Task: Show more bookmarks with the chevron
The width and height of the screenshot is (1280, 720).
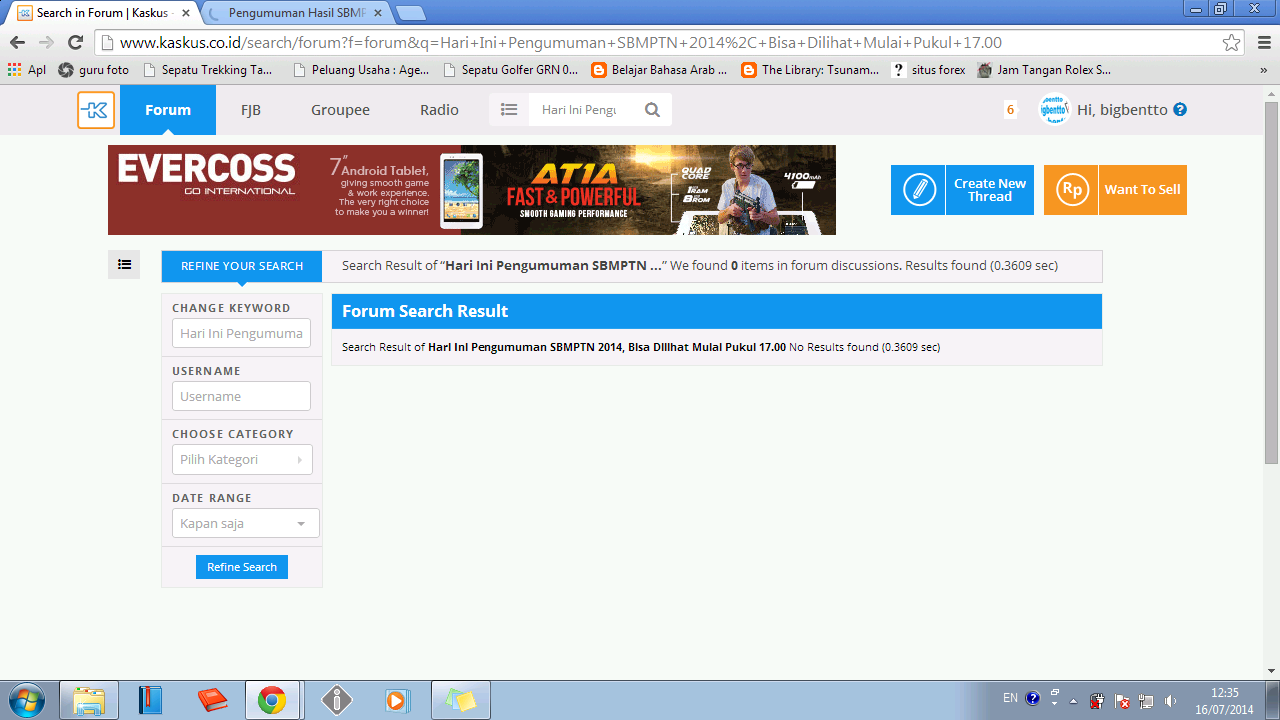Action: [x=1263, y=70]
